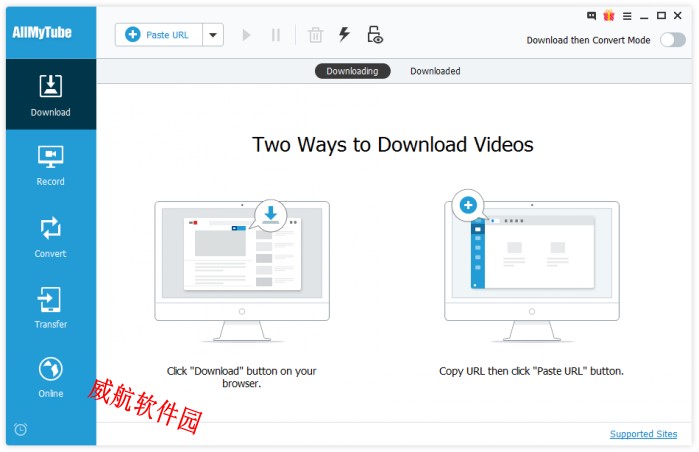Expand the Paste URL dropdown arrow
Viewport: 699px width, 452px height.
point(212,35)
